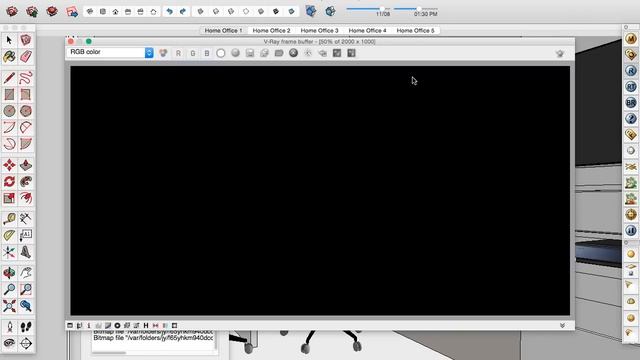Switch frame buffer to alpha channel

coord(221,53)
